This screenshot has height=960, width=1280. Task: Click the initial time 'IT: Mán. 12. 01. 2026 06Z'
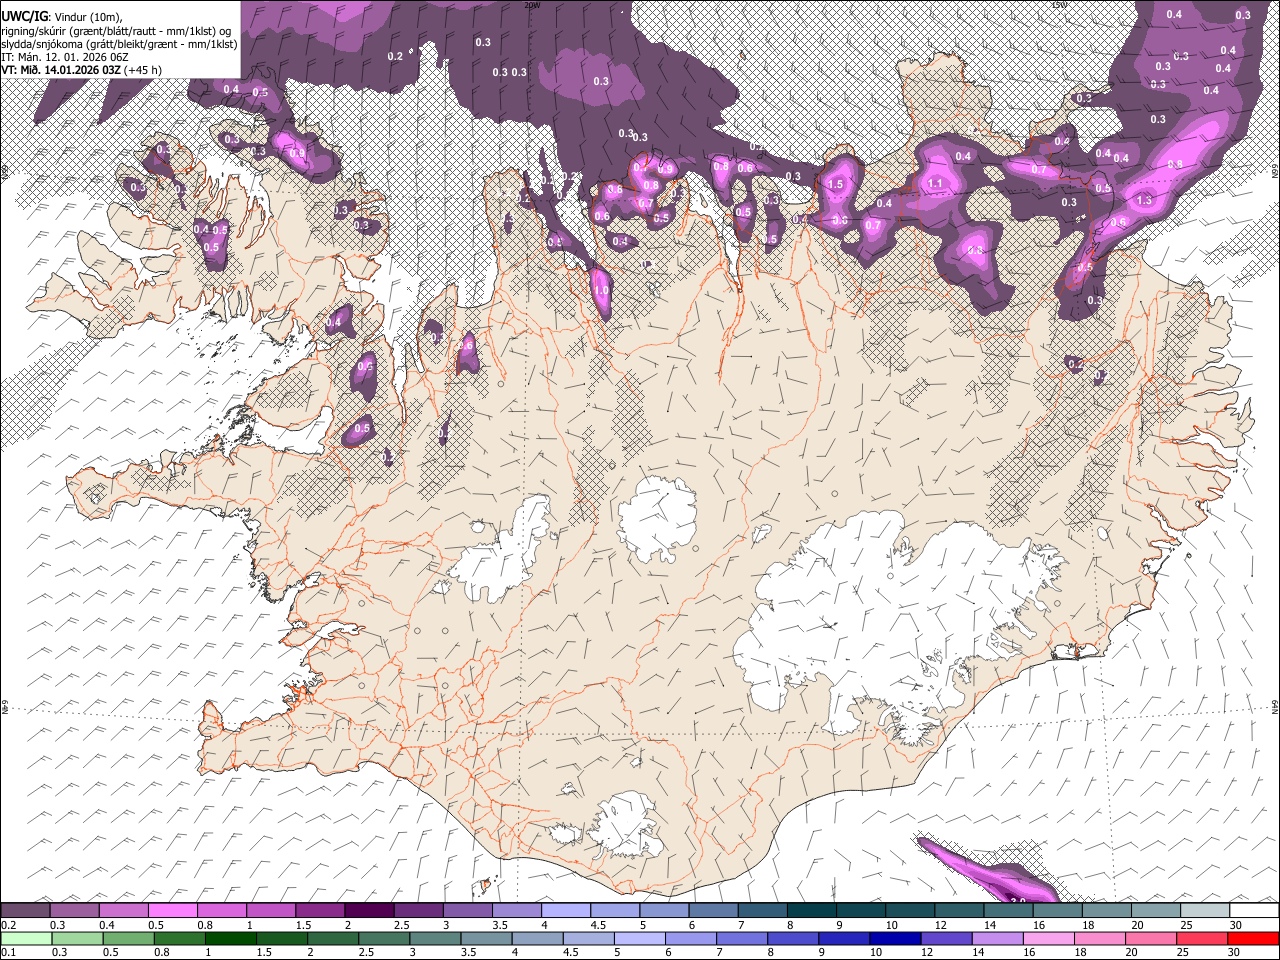click(x=64, y=57)
